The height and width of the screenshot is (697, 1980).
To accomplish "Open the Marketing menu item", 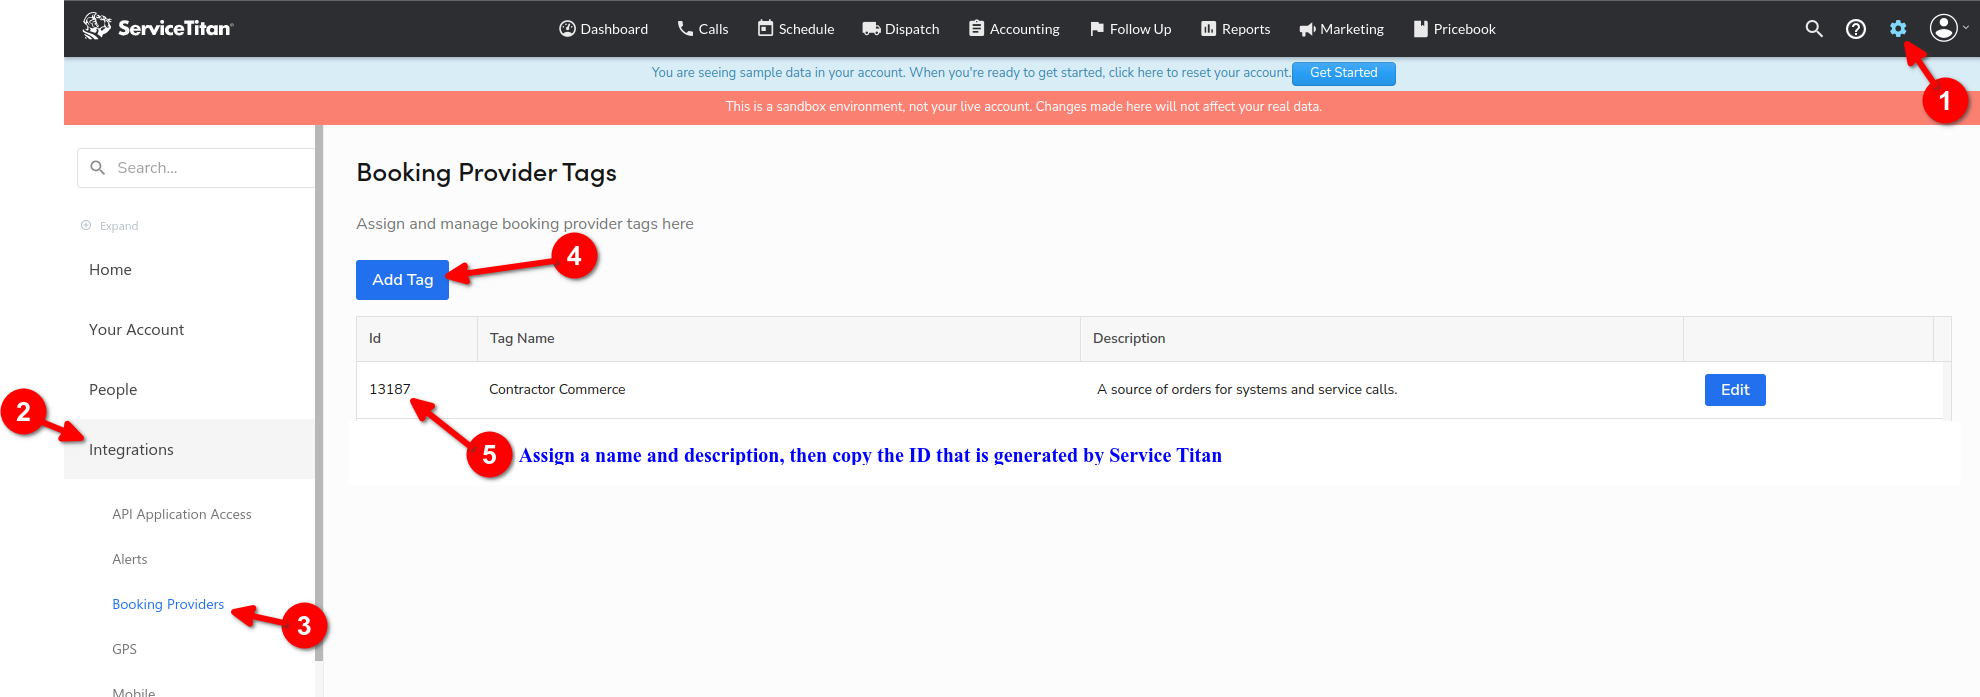I will point(1341,29).
